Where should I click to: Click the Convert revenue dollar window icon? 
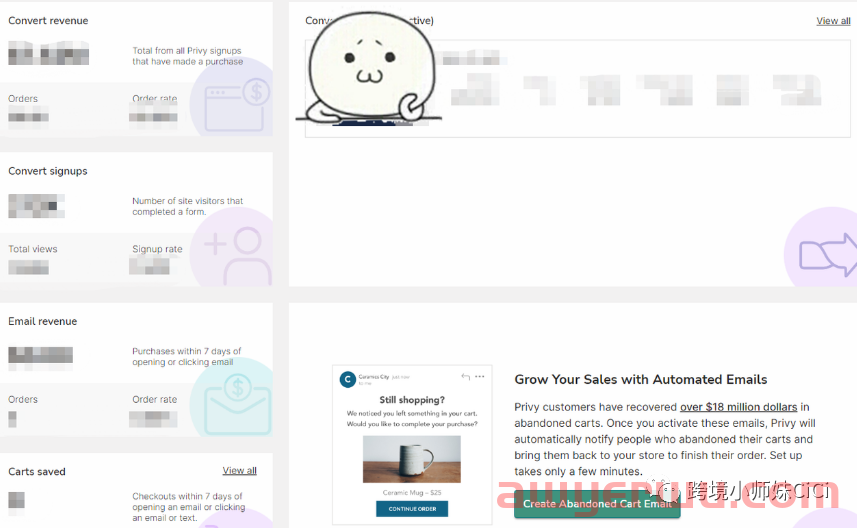[237, 105]
